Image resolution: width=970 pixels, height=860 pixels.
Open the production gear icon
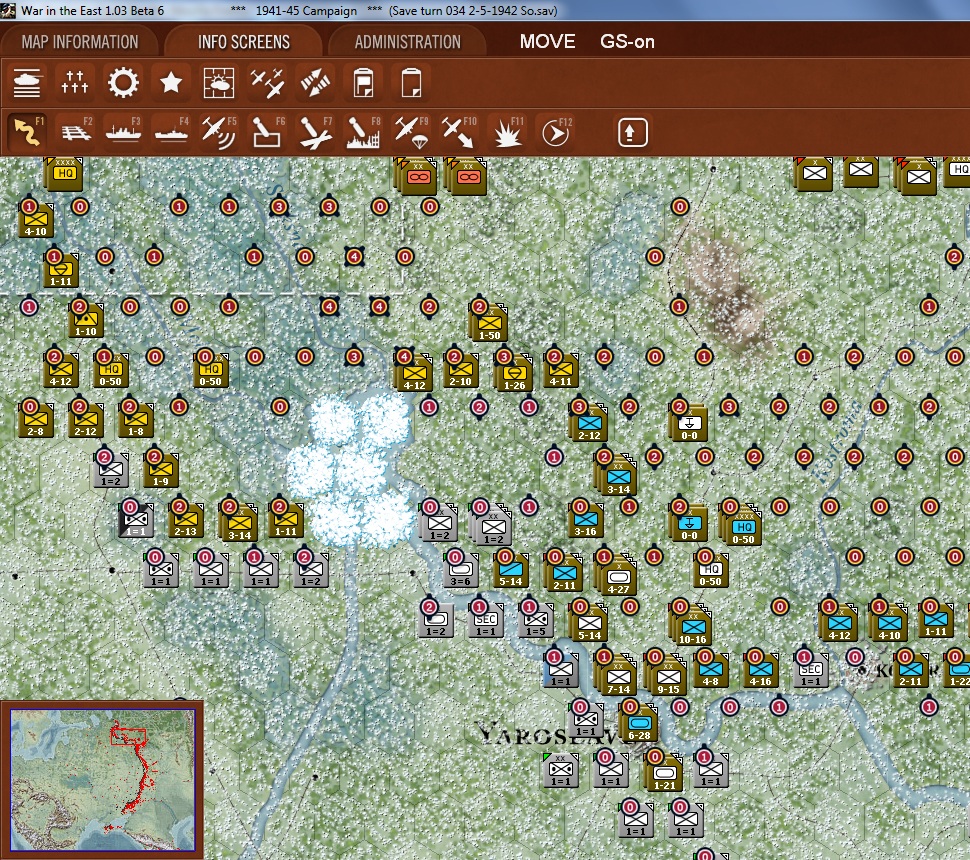click(123, 83)
